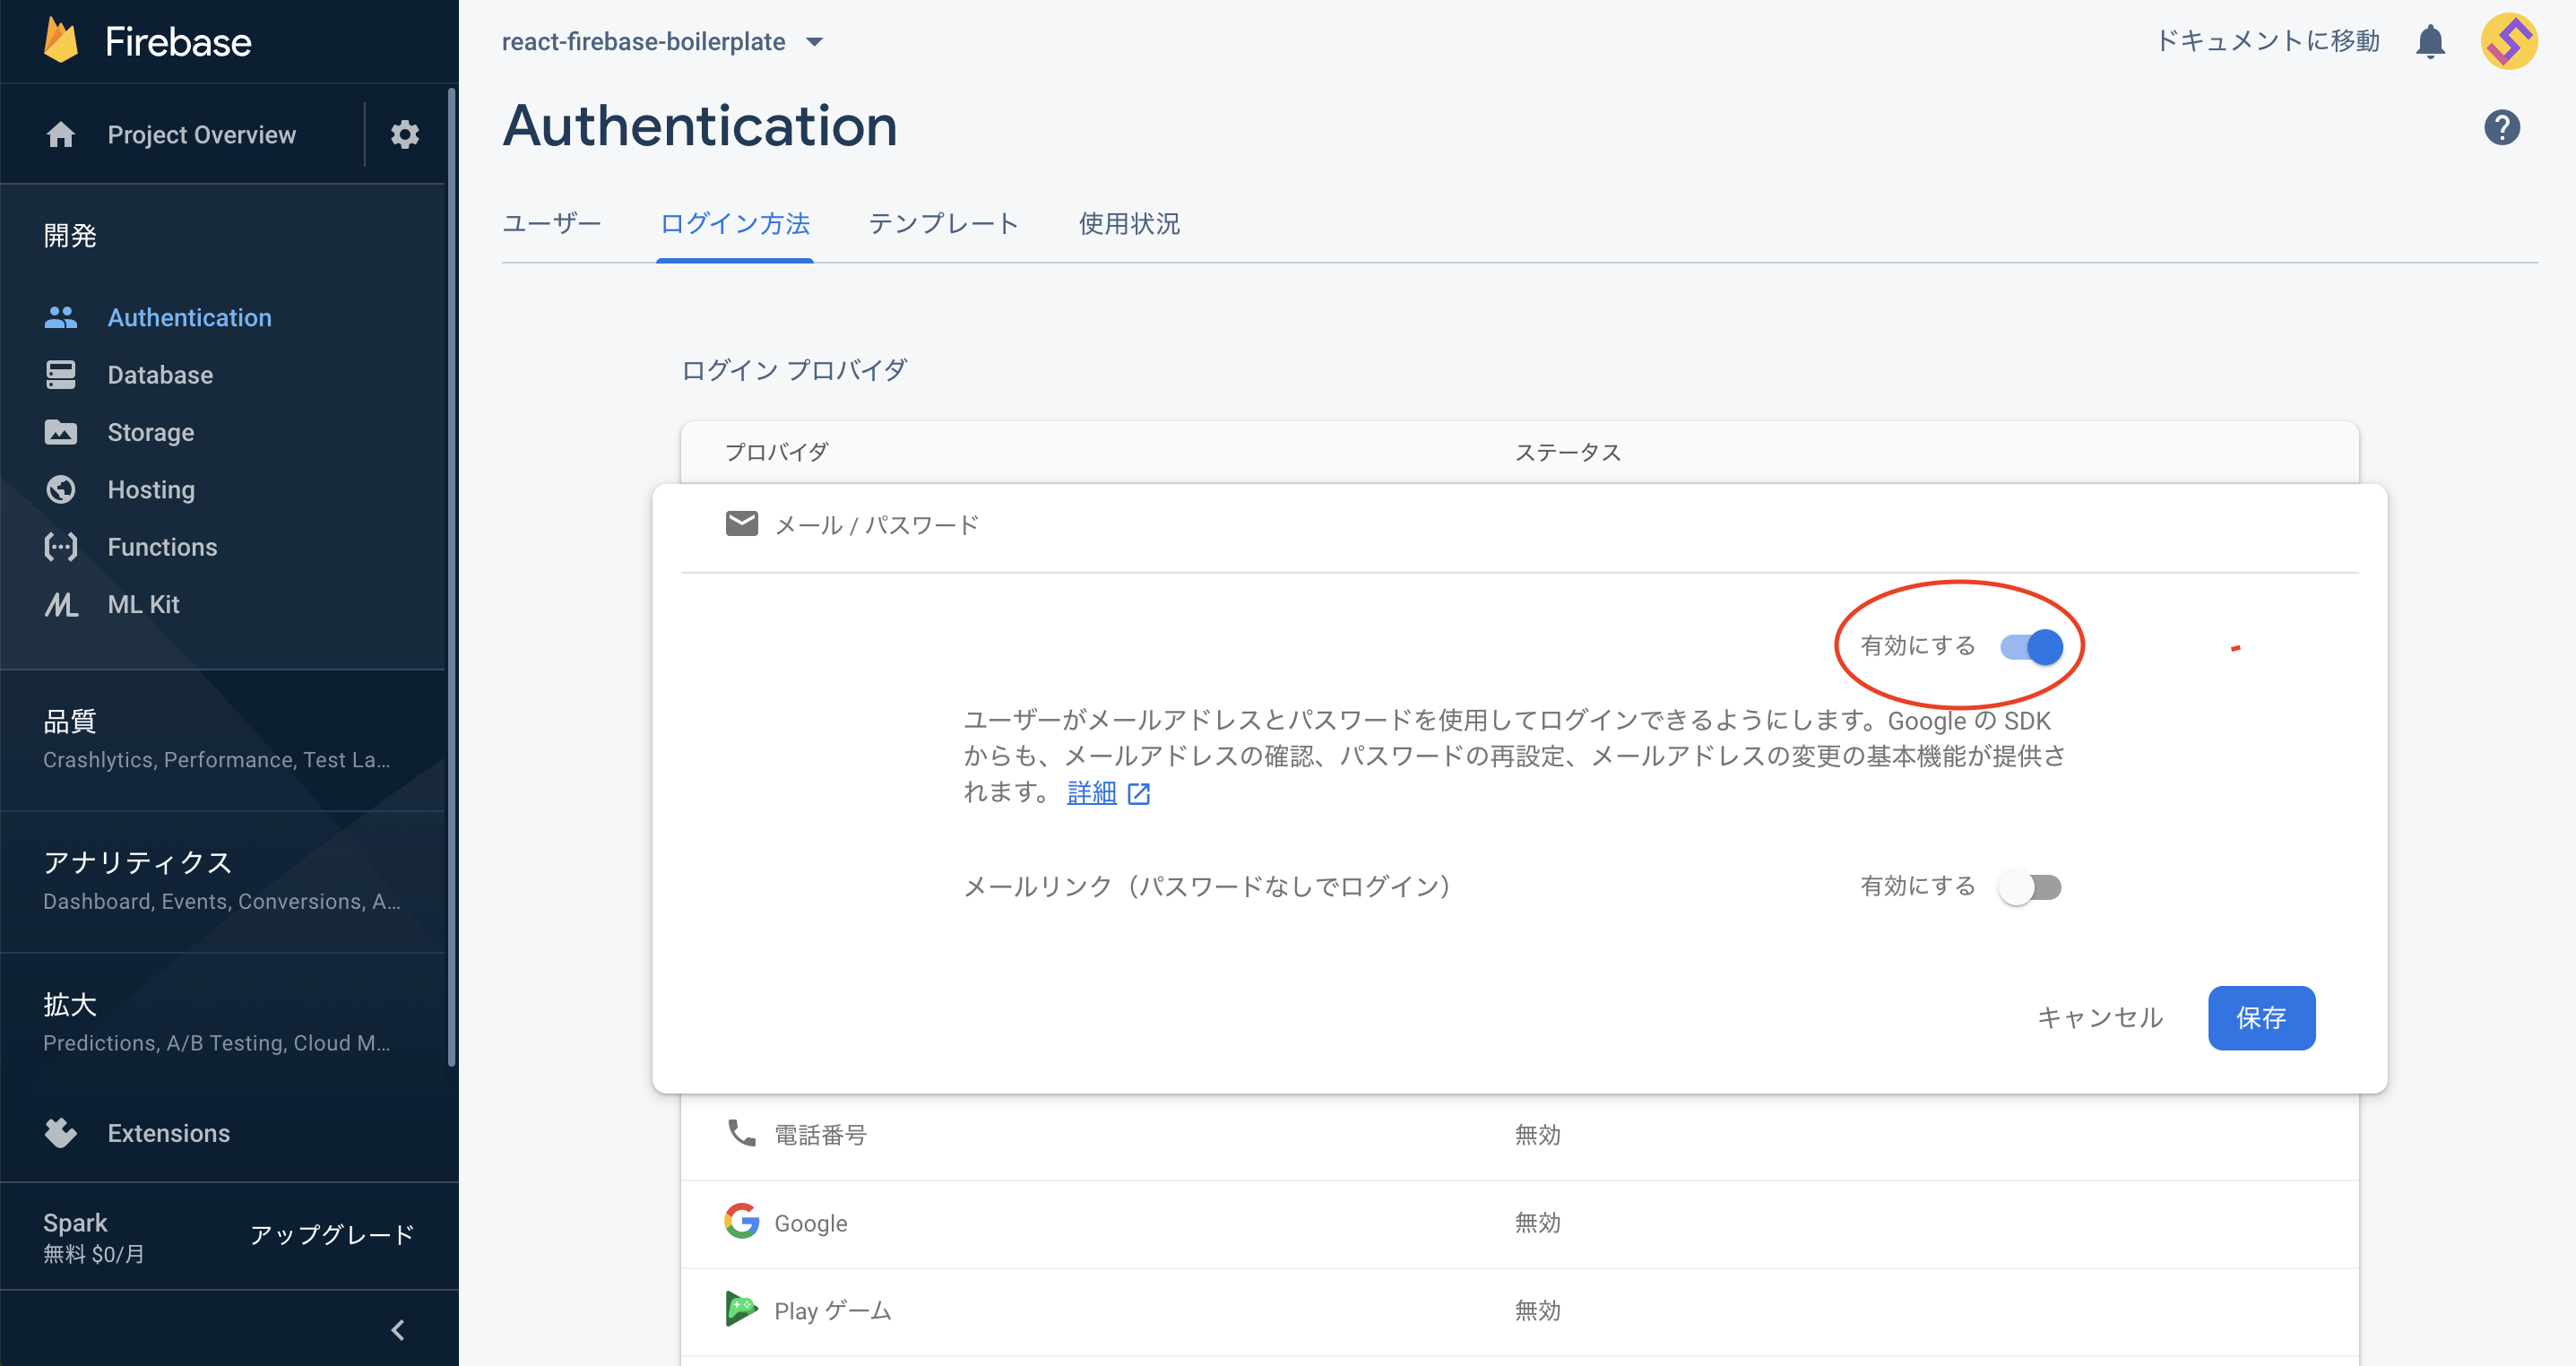Switch to the ユーザー tab
2576x1366 pixels.
pos(552,224)
